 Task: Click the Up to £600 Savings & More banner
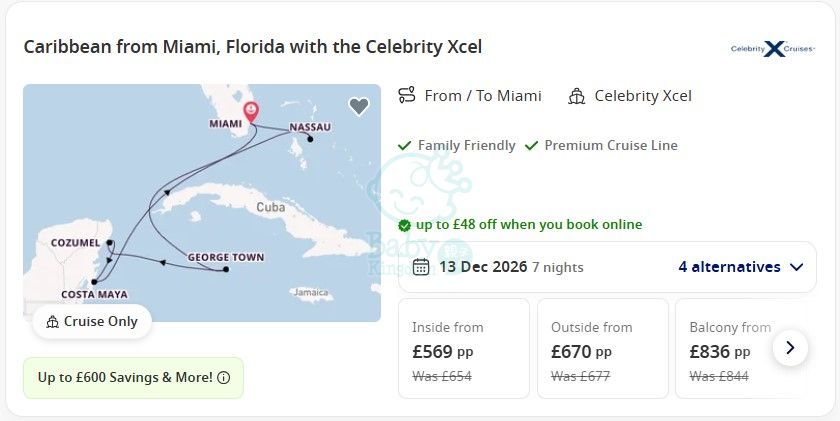click(133, 378)
